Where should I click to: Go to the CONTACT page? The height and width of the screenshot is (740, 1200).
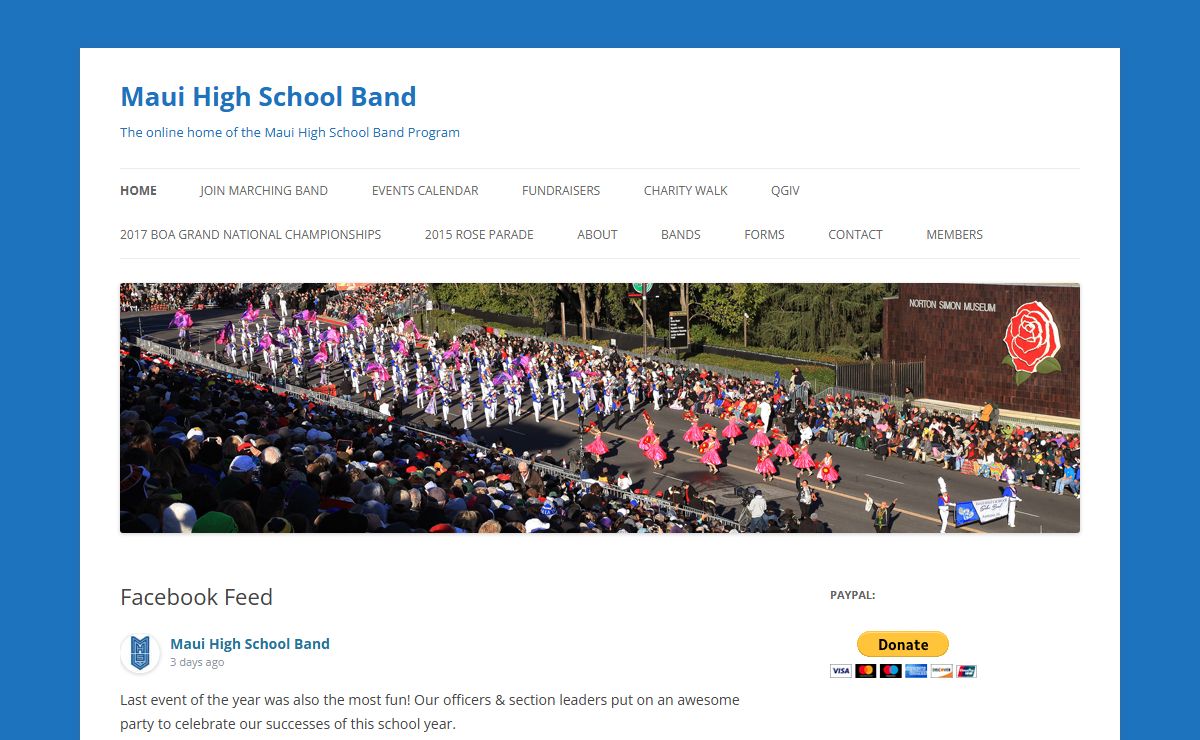(855, 234)
